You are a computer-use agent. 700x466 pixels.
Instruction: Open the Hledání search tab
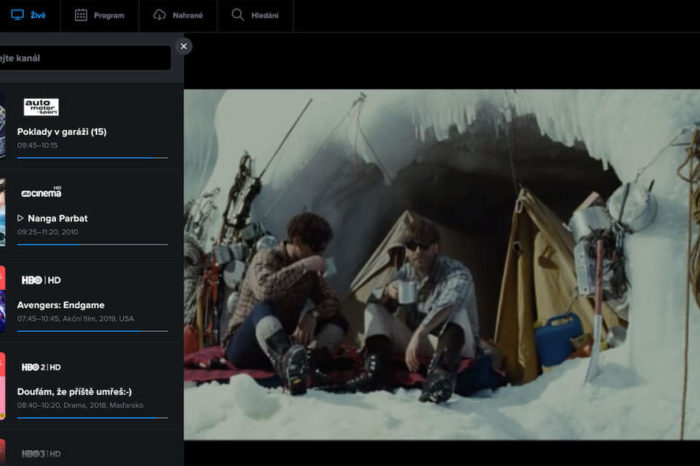point(255,15)
